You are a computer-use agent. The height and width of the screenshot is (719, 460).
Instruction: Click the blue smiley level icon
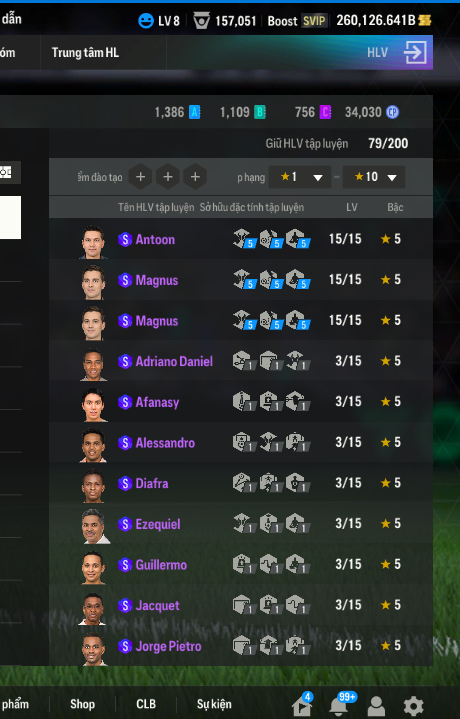146,21
